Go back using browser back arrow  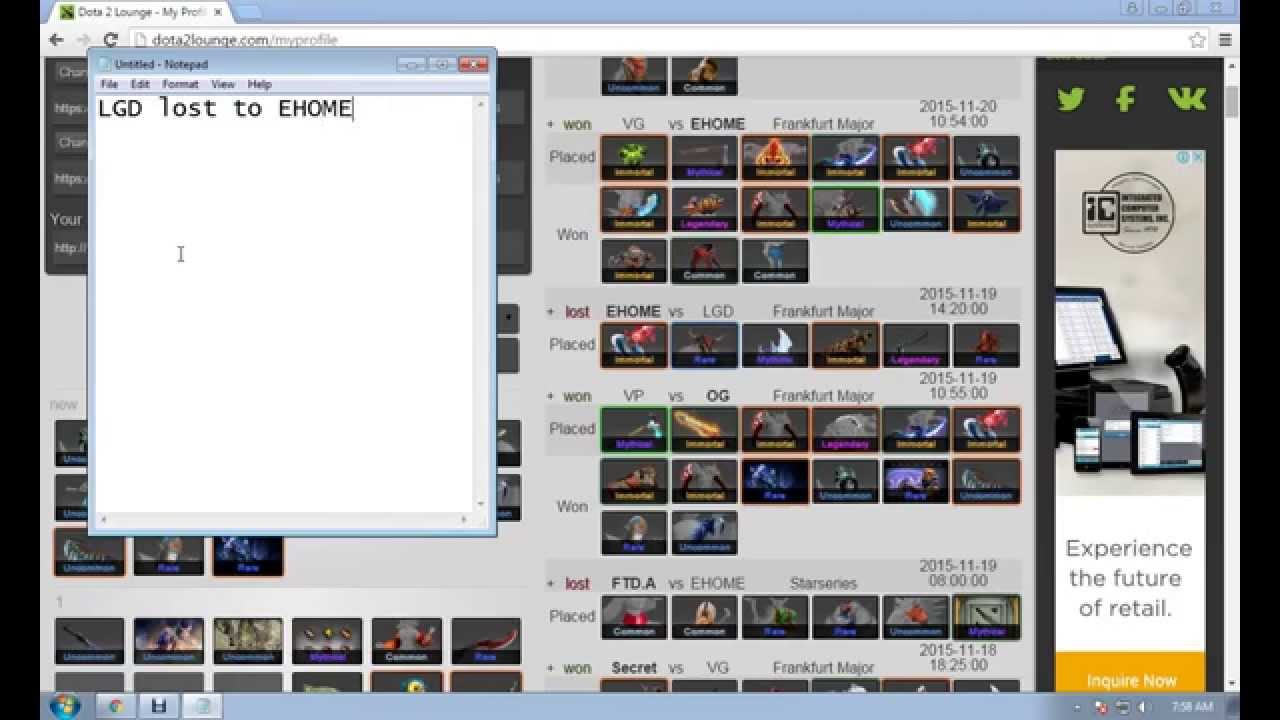click(57, 40)
